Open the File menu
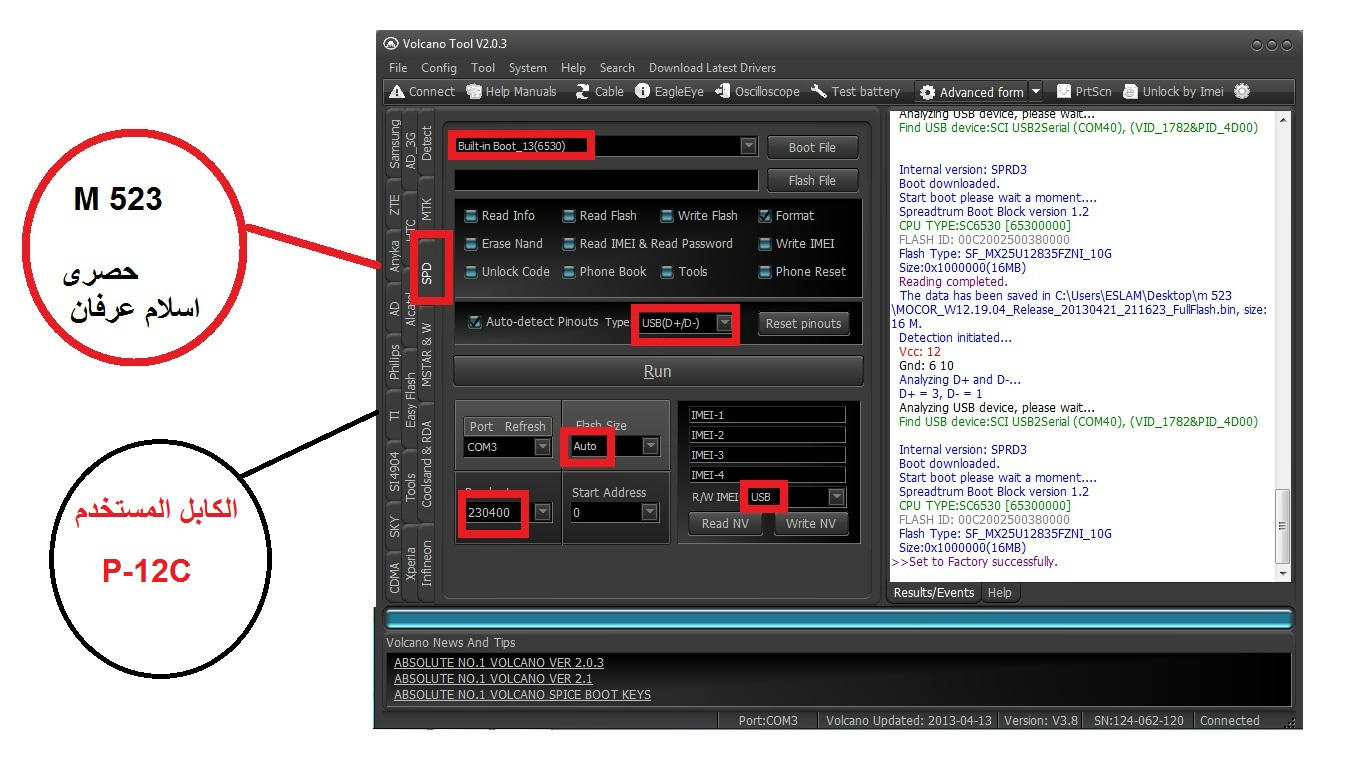Screen dimensions: 1366x768 tap(398, 68)
